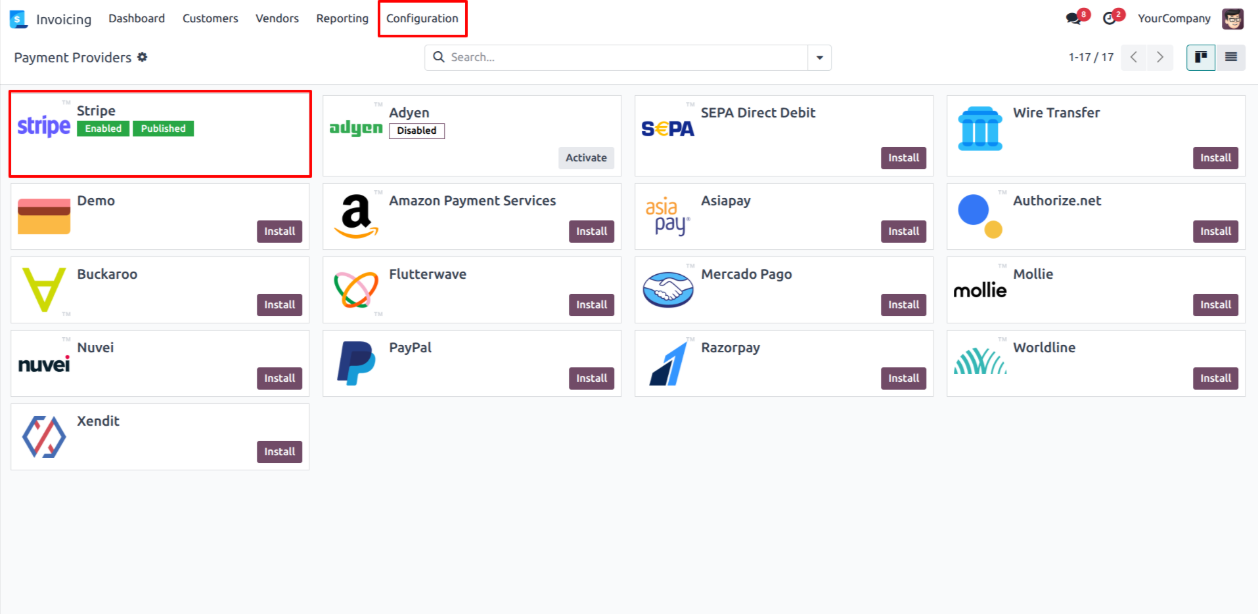Open Payment Providers gear settings icon
1258x614 pixels.
point(142,58)
